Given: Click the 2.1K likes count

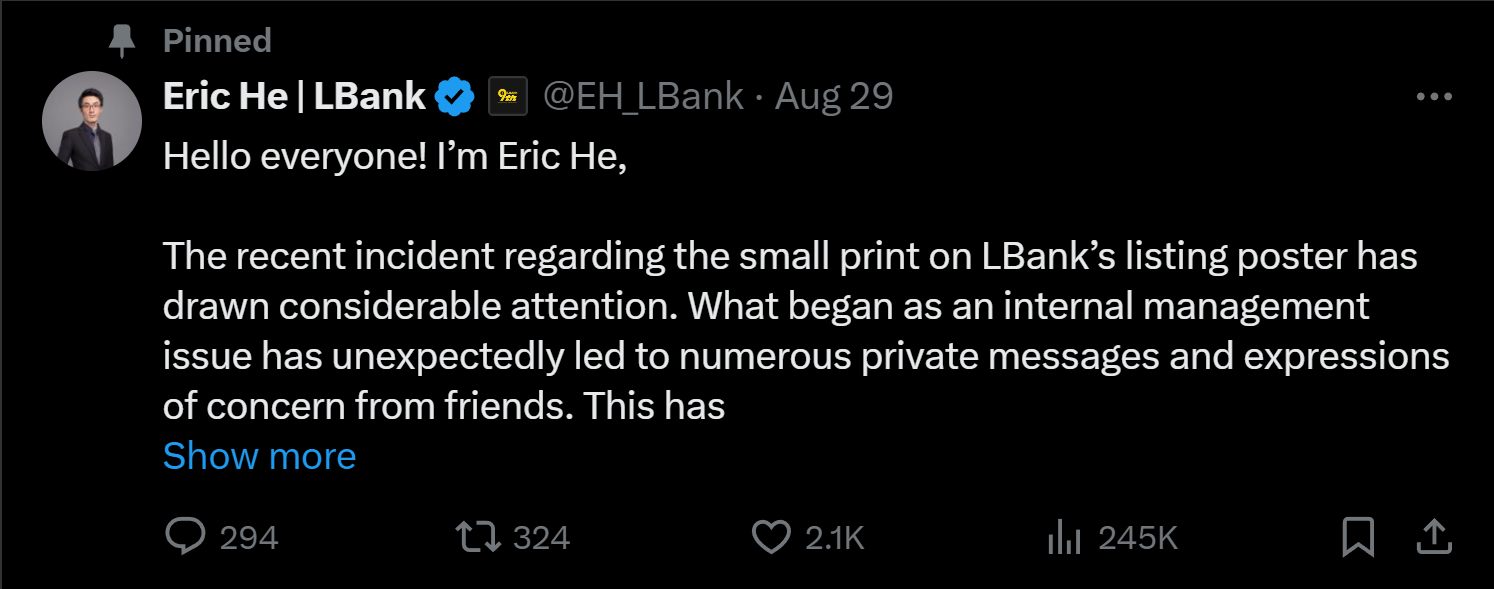Looking at the screenshot, I should 834,538.
